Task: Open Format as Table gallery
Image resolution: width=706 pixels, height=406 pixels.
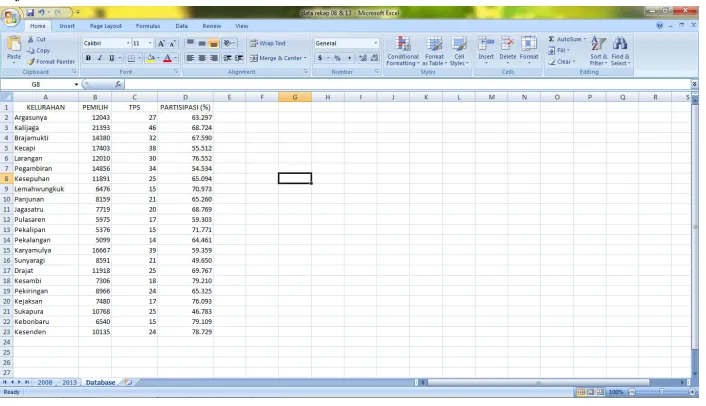Action: point(434,51)
